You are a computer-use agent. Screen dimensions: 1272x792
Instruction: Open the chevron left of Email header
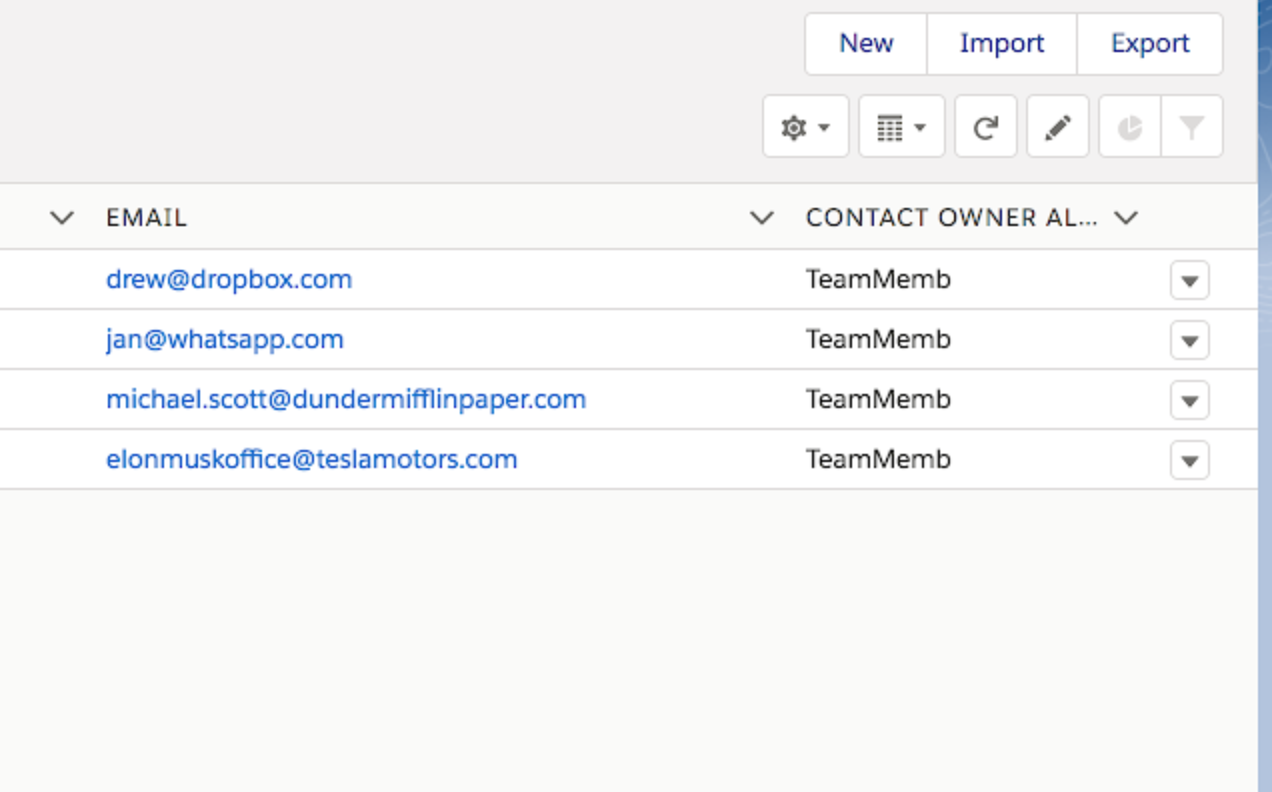pos(62,218)
